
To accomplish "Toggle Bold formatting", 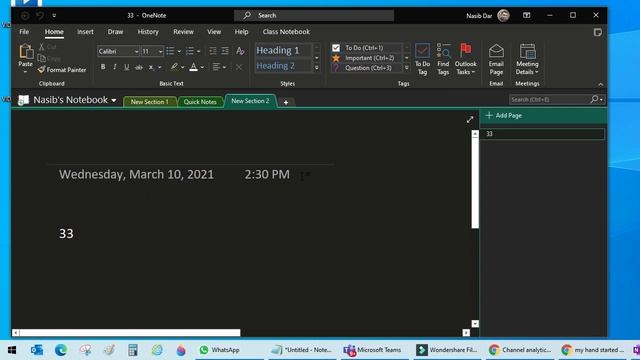I will tap(103, 67).
